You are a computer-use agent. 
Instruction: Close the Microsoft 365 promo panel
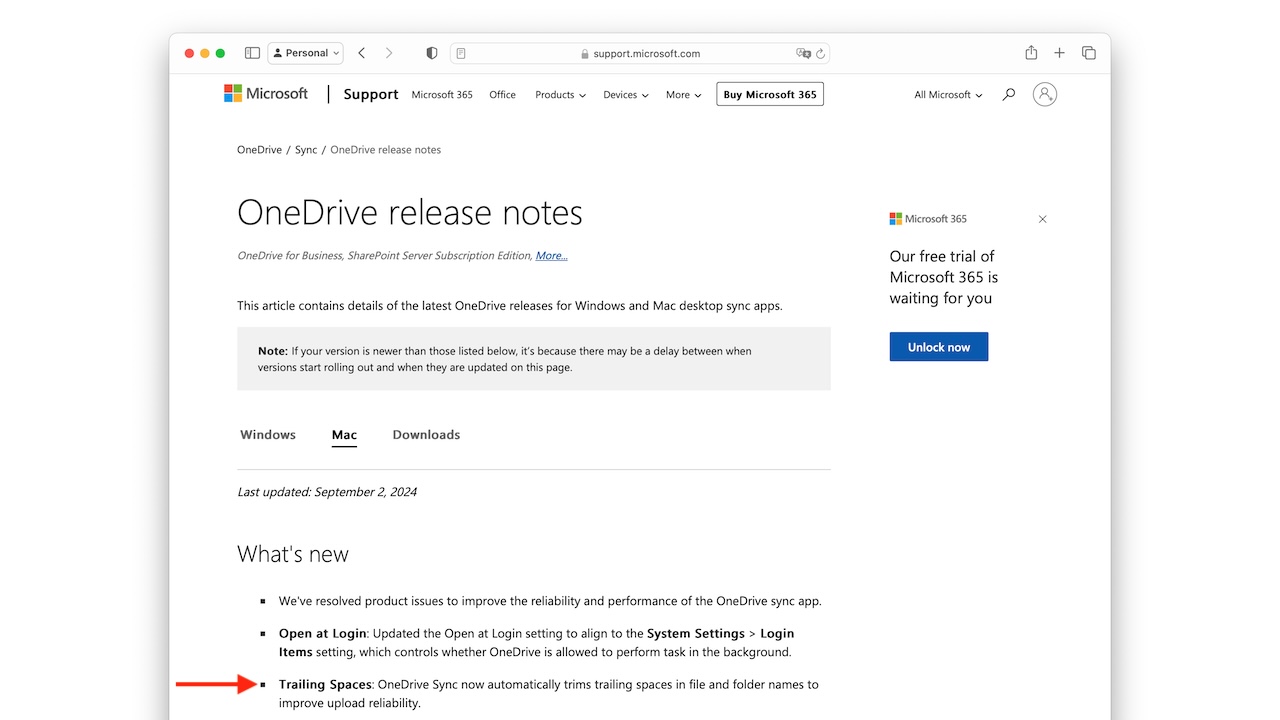coord(1042,219)
